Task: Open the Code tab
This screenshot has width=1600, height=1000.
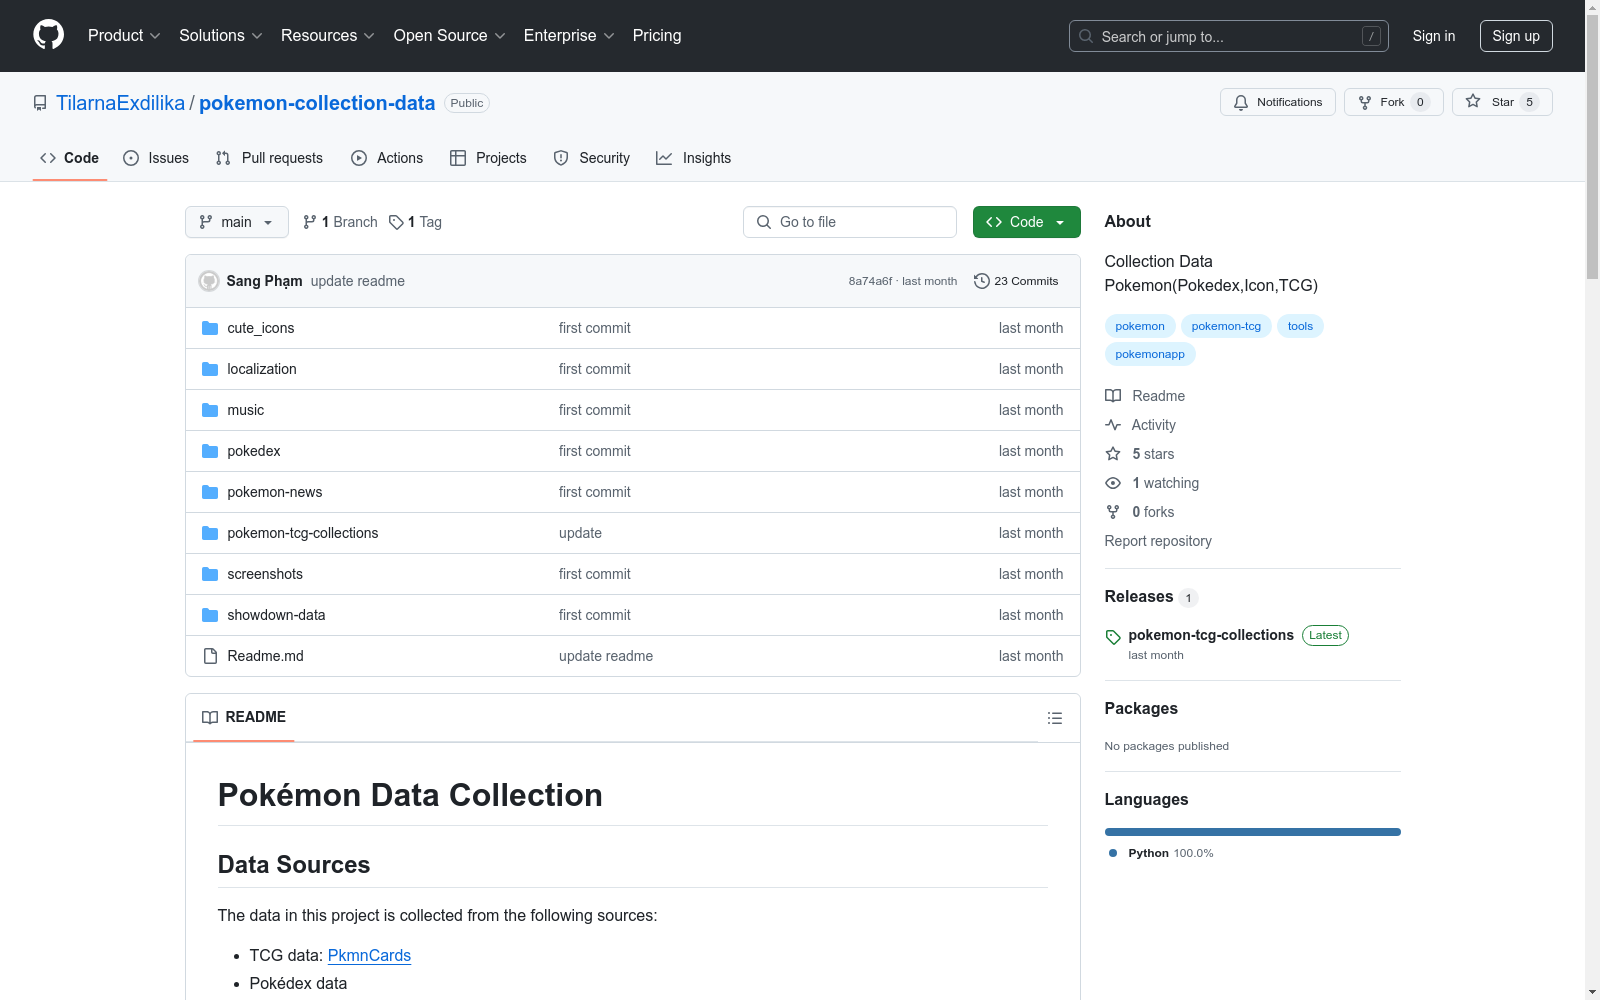Action: pos(70,158)
